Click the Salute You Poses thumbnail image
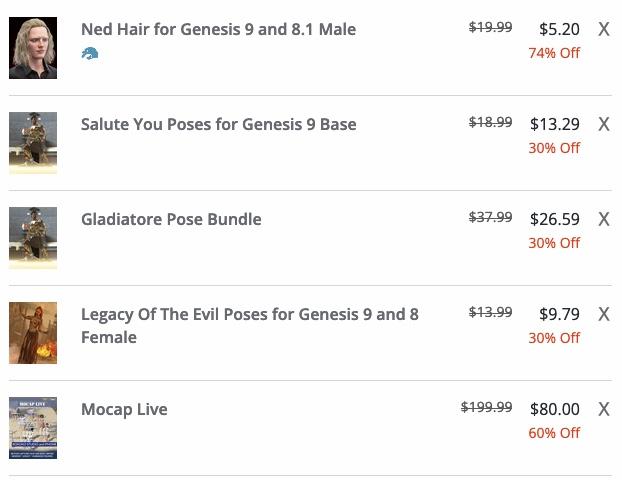Image resolution: width=622 pixels, height=480 pixels. tap(33, 143)
